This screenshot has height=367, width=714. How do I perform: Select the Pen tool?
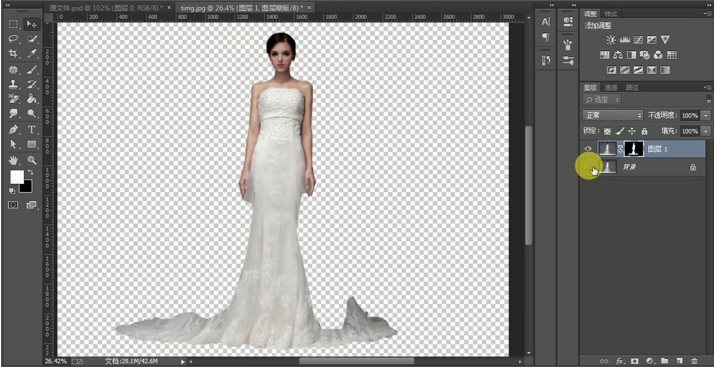click(14, 129)
